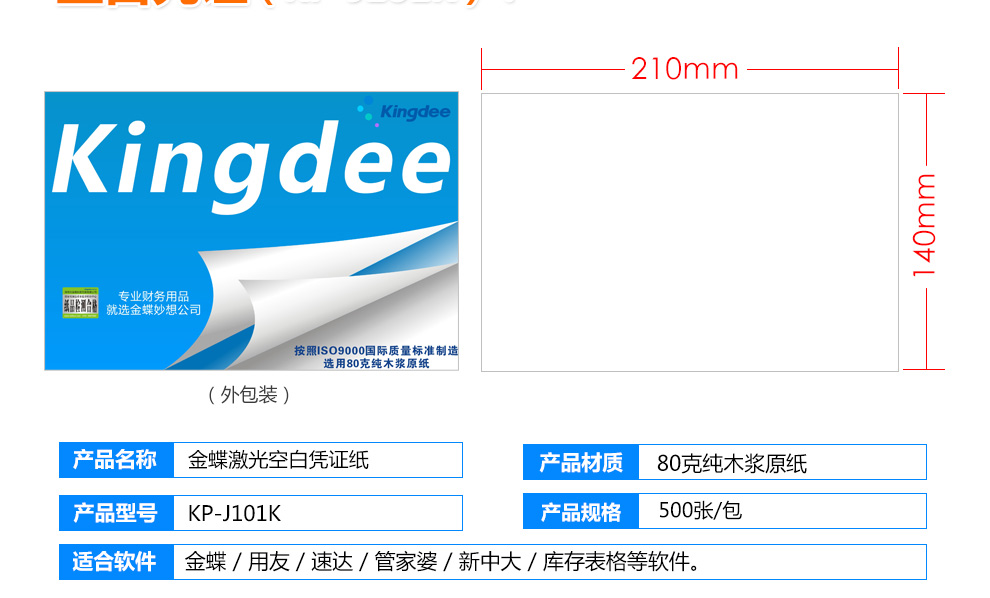The image size is (990, 598).
Task: Click the small Kingdee logo top-right of package
Action: pos(404,112)
